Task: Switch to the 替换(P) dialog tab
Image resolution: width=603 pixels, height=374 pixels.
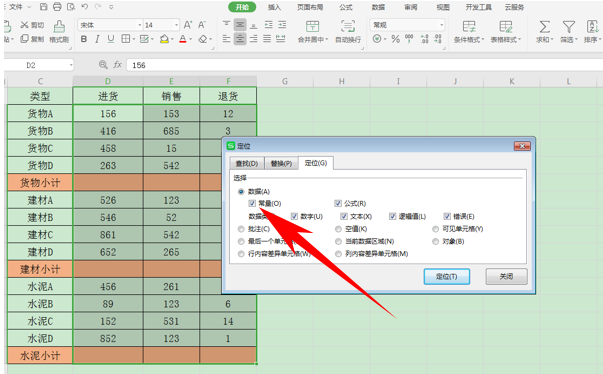Action: [281, 163]
